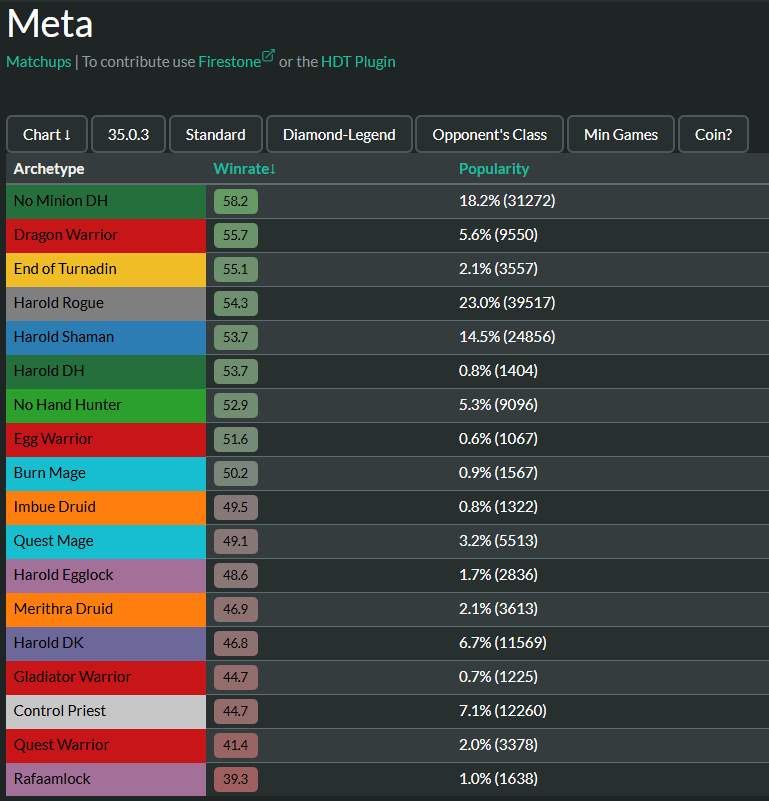Open the 35.0.3 patch version selector
The image size is (769, 801).
point(128,134)
